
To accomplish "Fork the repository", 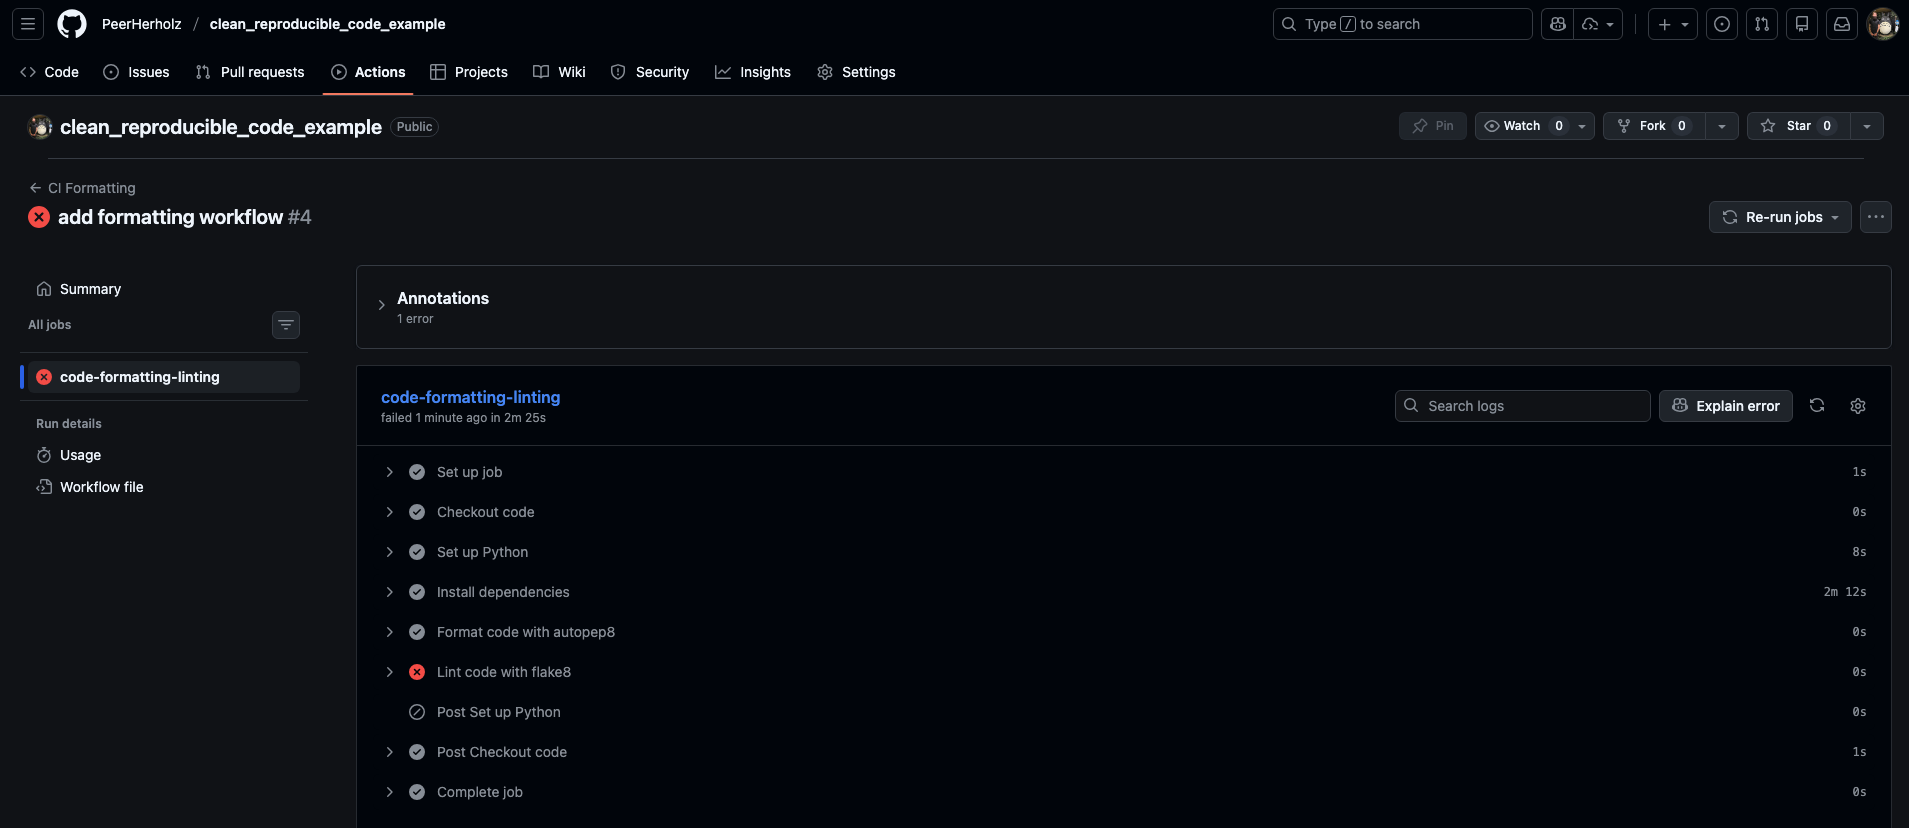I will 1654,126.
